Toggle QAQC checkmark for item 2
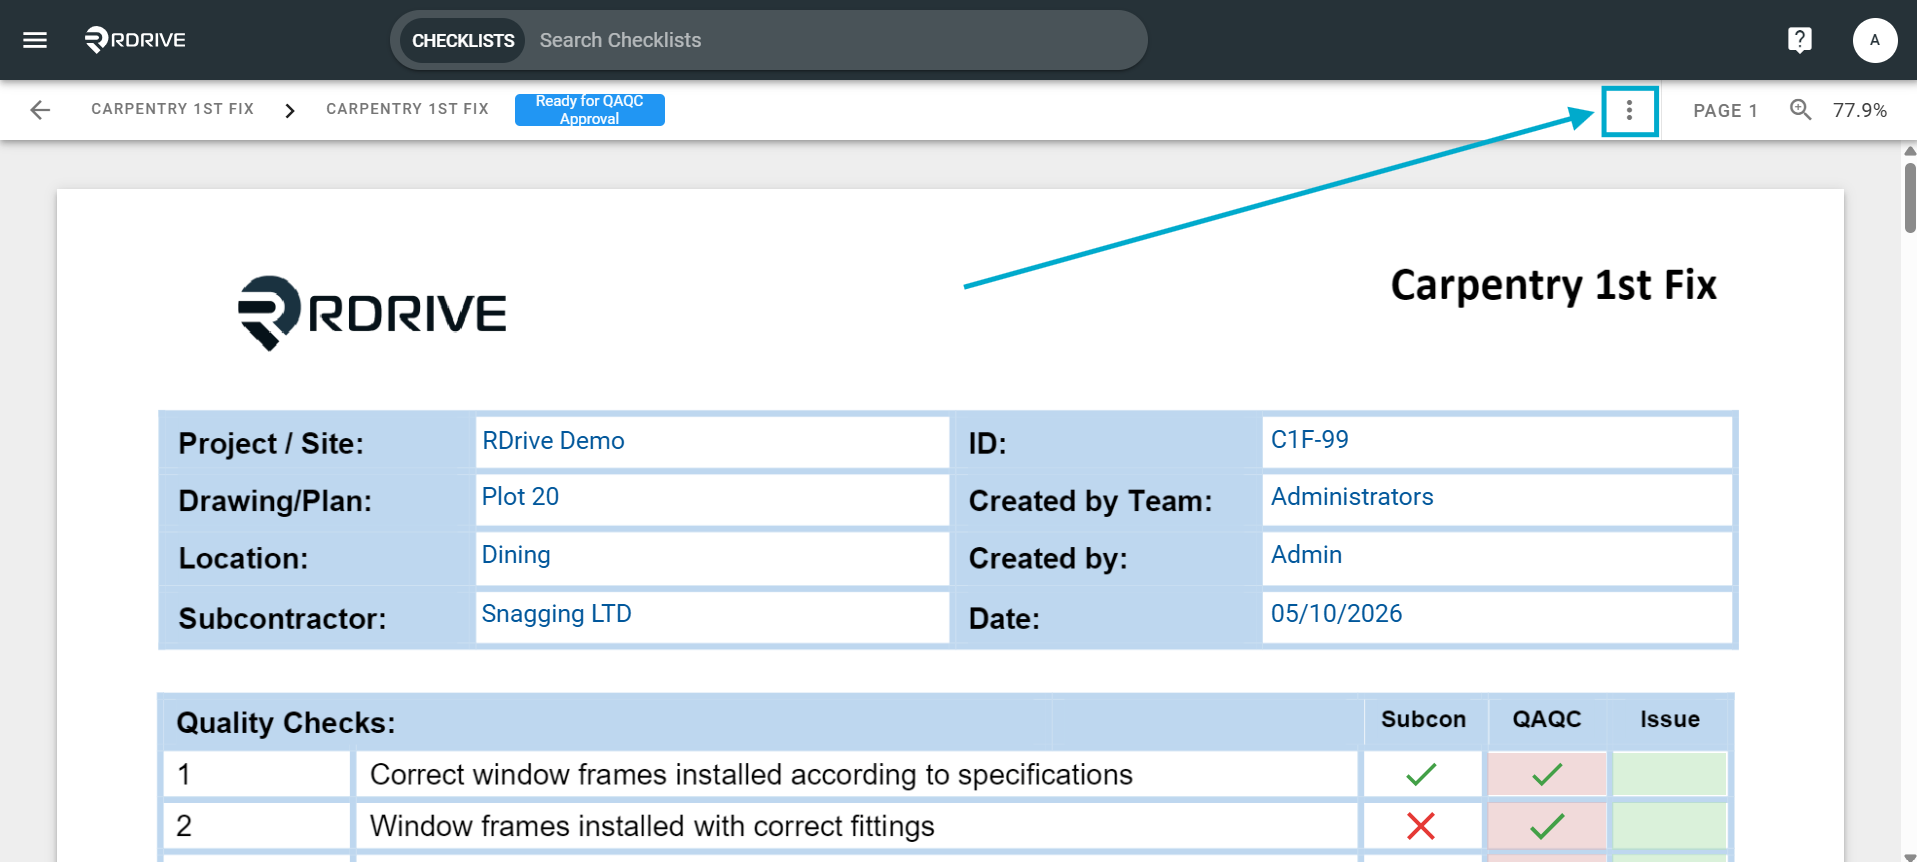This screenshot has height=862, width=1917. [x=1547, y=826]
